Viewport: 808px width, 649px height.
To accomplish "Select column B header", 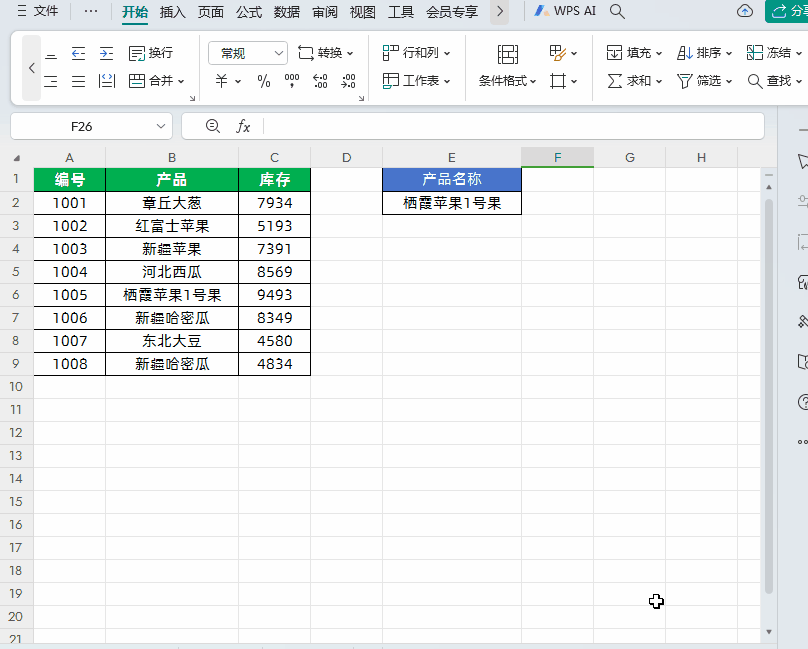I will 172,158.
